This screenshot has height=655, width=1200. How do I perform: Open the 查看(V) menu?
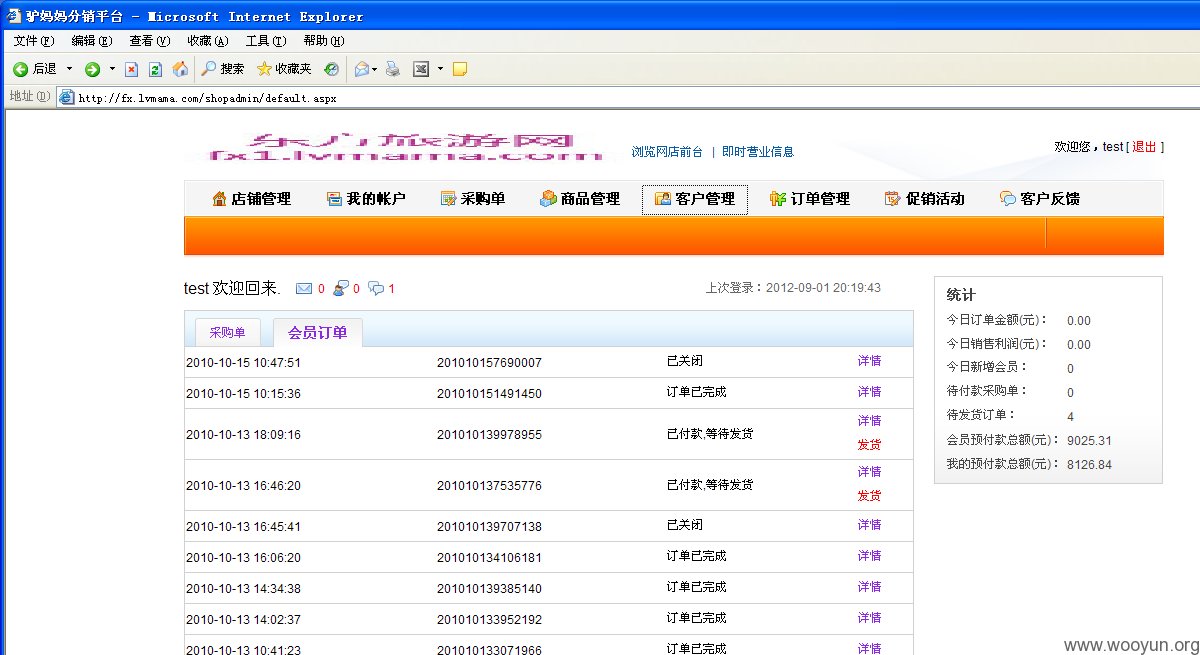pos(150,41)
